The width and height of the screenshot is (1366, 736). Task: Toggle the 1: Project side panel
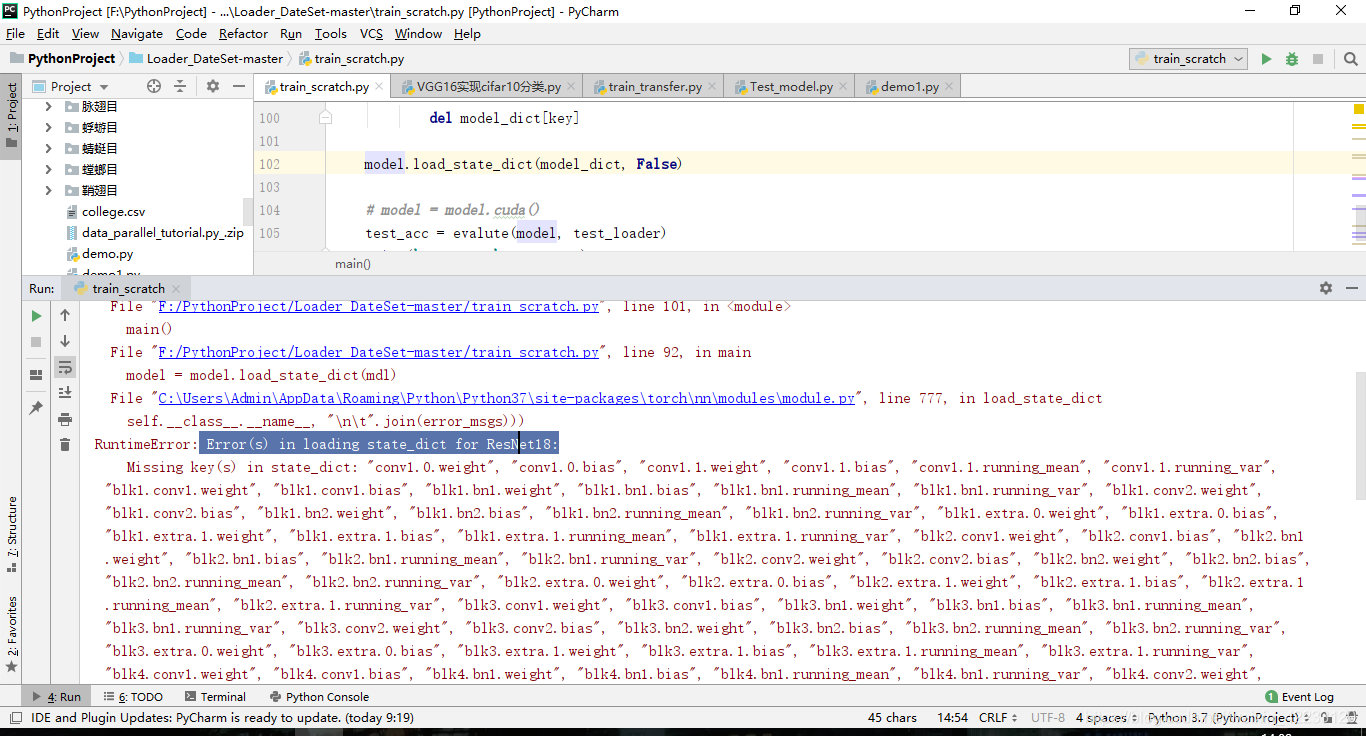[x=11, y=115]
